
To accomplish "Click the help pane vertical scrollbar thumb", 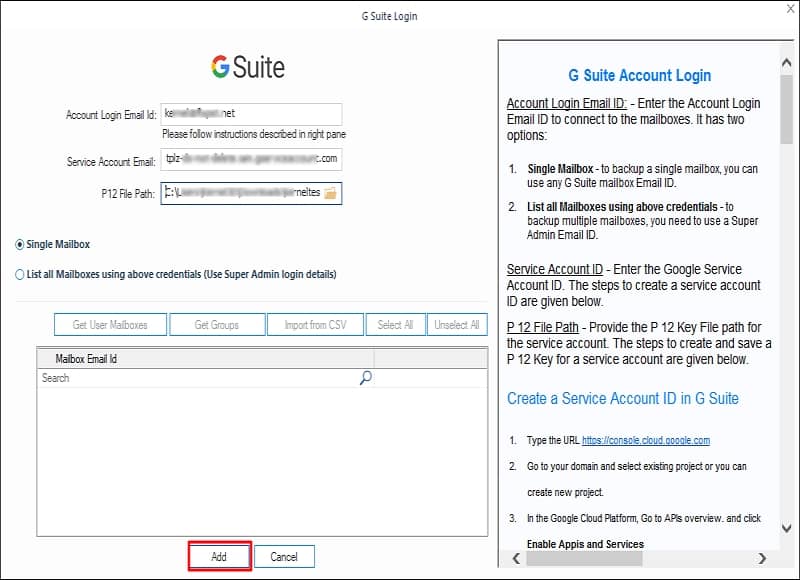I will click(x=786, y=110).
